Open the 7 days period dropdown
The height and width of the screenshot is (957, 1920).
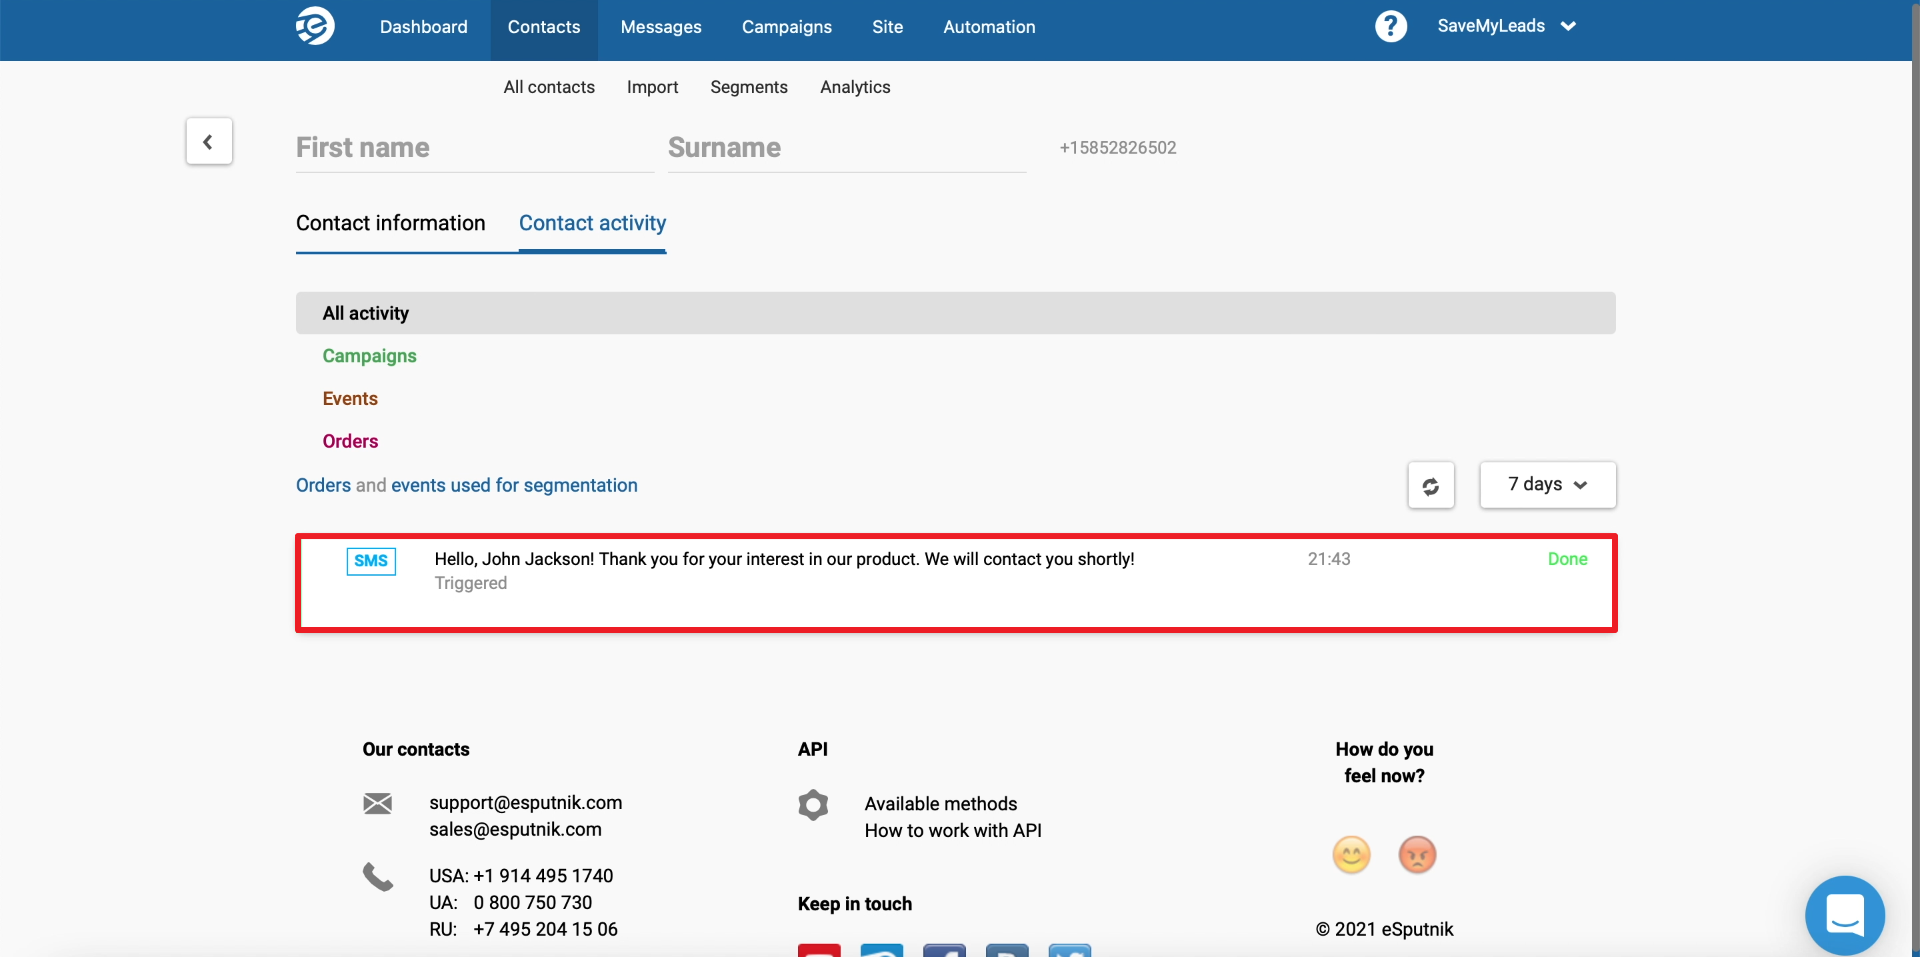pos(1548,485)
